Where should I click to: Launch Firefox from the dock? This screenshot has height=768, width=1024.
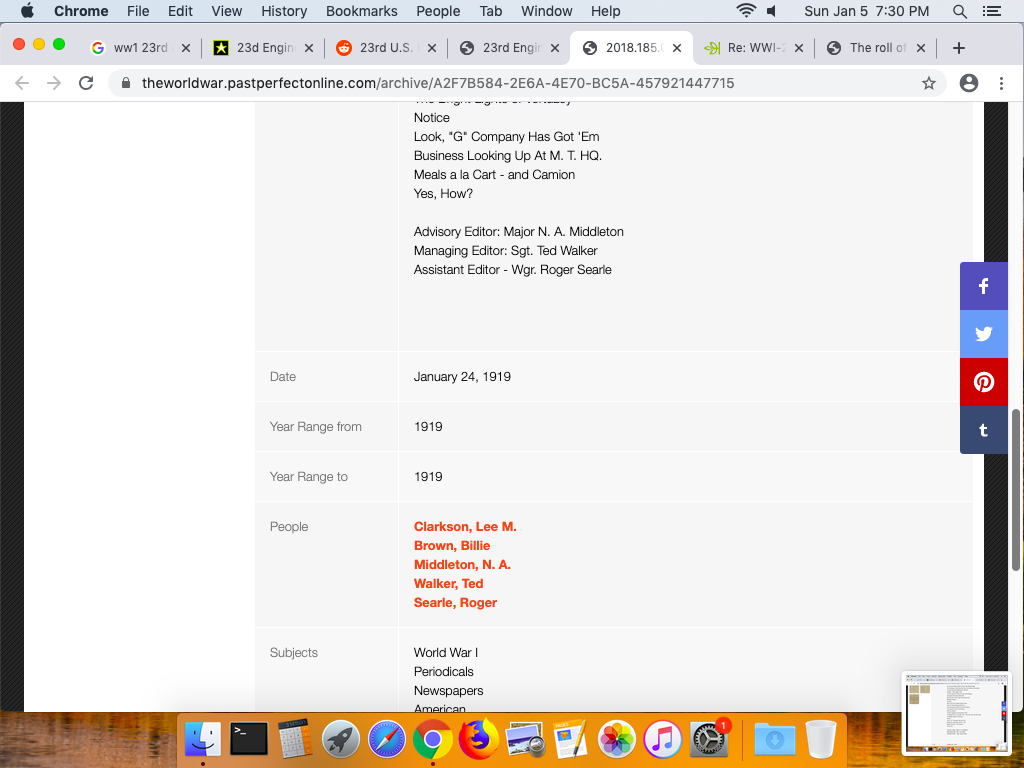point(479,739)
